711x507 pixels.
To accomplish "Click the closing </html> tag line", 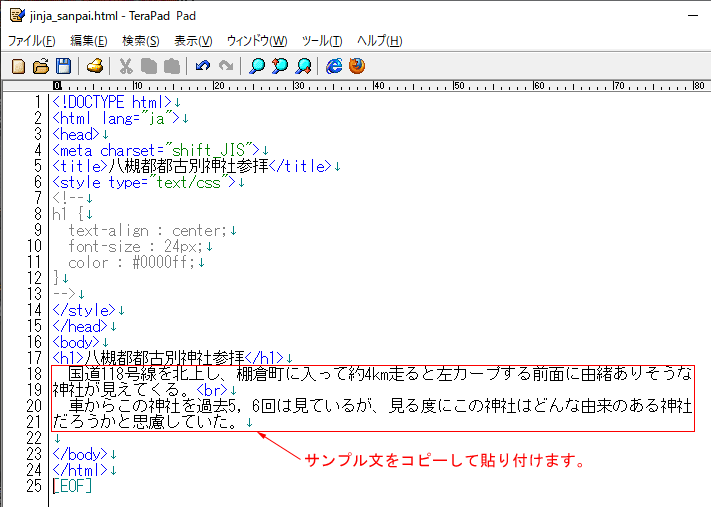I will 80,470.
